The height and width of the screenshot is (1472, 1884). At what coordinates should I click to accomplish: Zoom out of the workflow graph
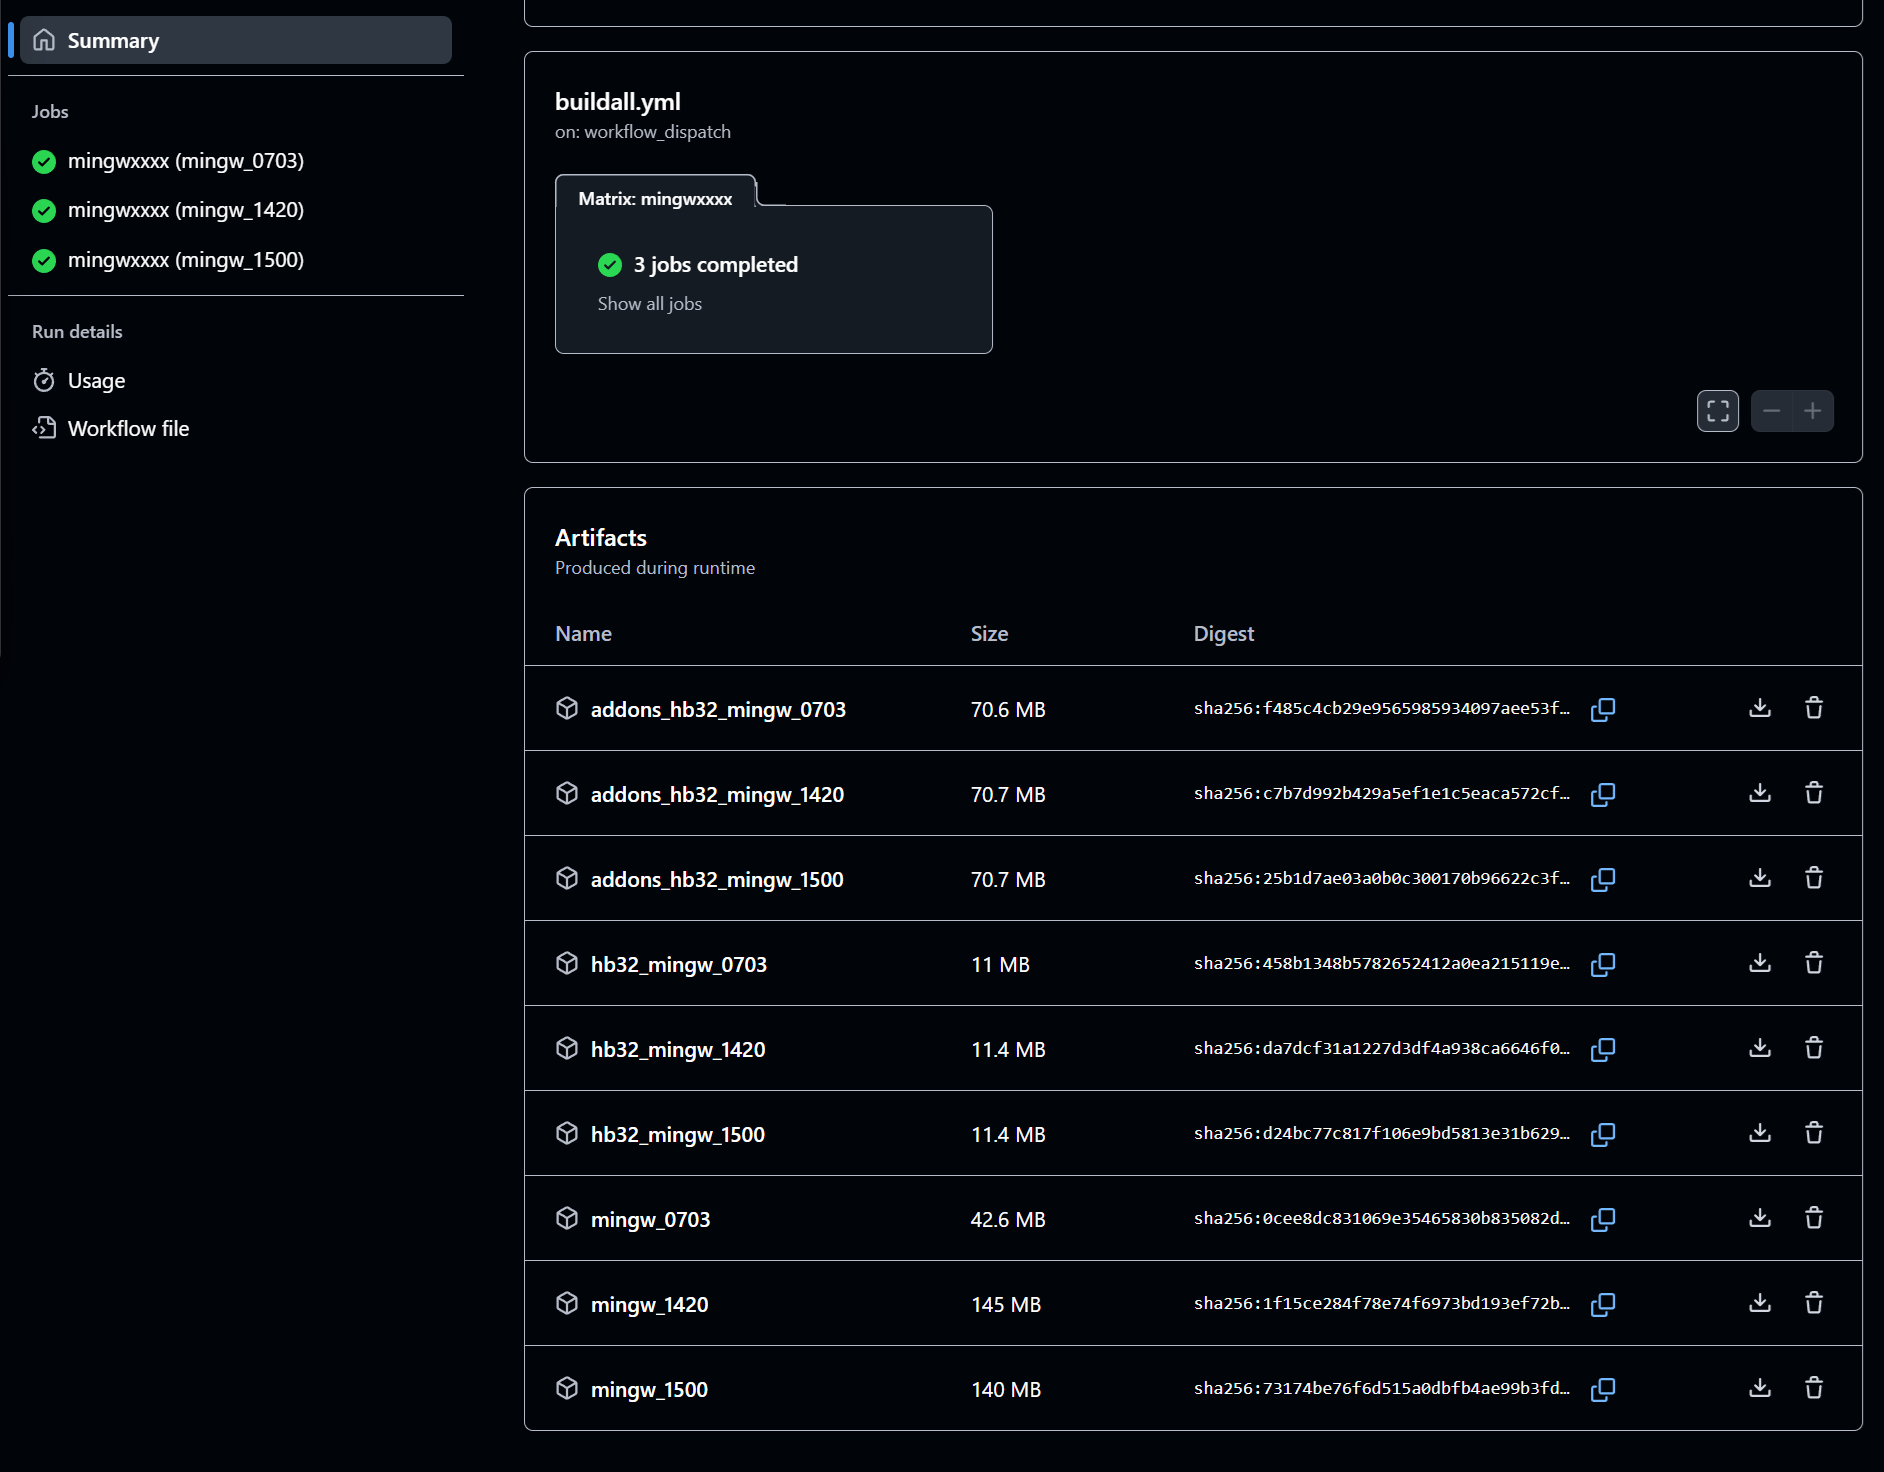[x=1772, y=411]
